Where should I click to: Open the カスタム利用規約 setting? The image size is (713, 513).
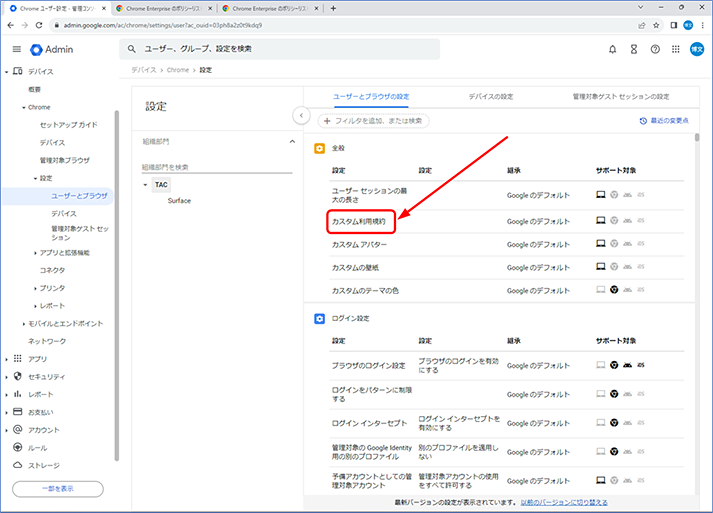(359, 221)
